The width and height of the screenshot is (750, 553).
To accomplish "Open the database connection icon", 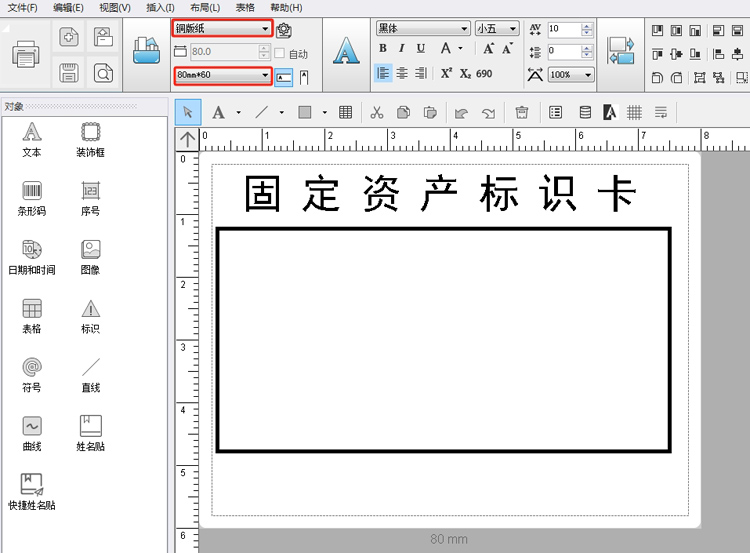I will click(585, 112).
